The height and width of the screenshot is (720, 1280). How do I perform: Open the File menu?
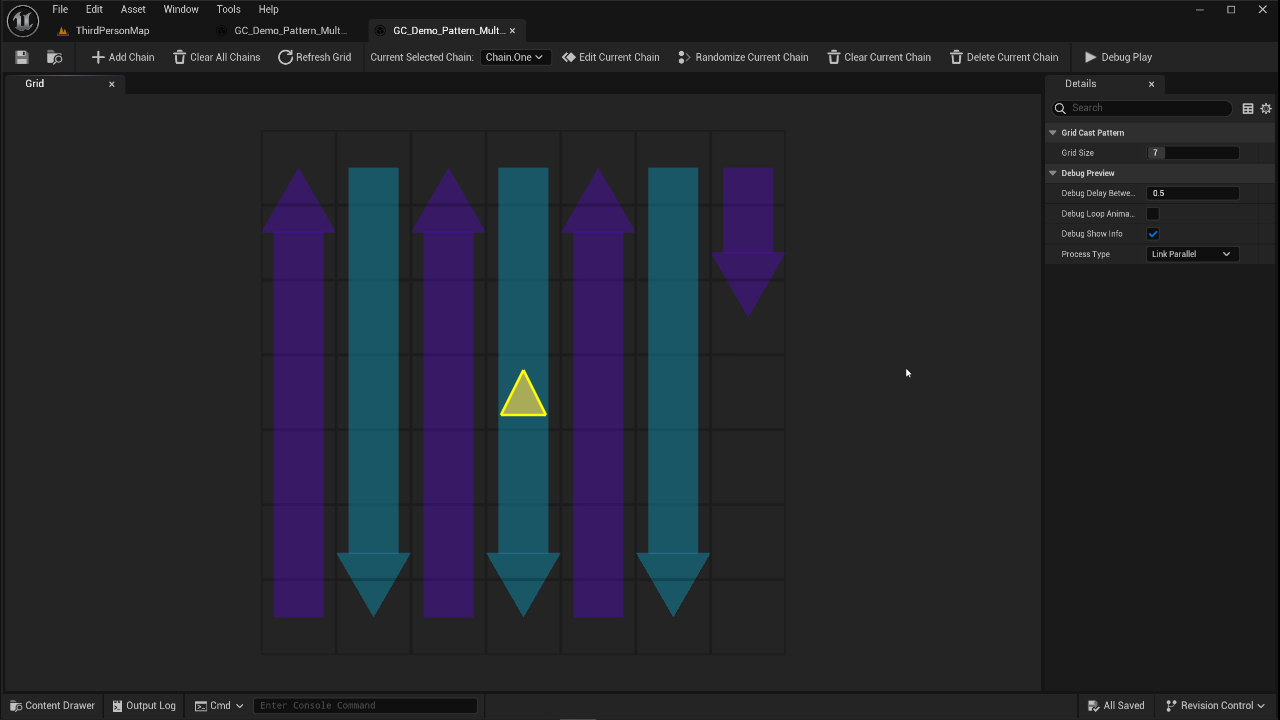pyautogui.click(x=60, y=9)
